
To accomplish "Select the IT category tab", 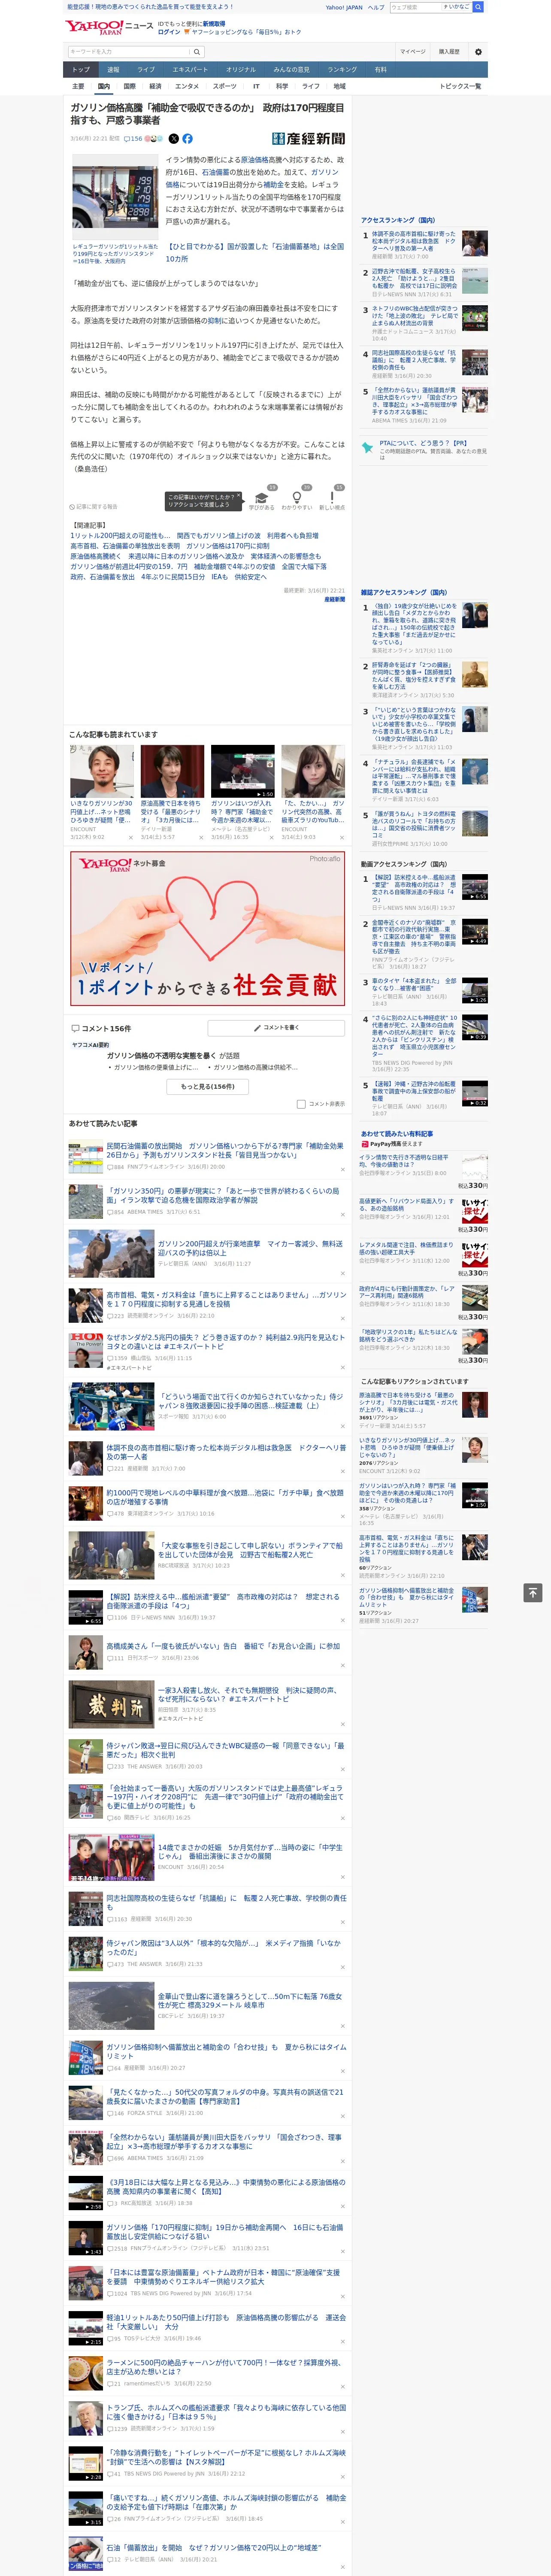I will [x=256, y=86].
